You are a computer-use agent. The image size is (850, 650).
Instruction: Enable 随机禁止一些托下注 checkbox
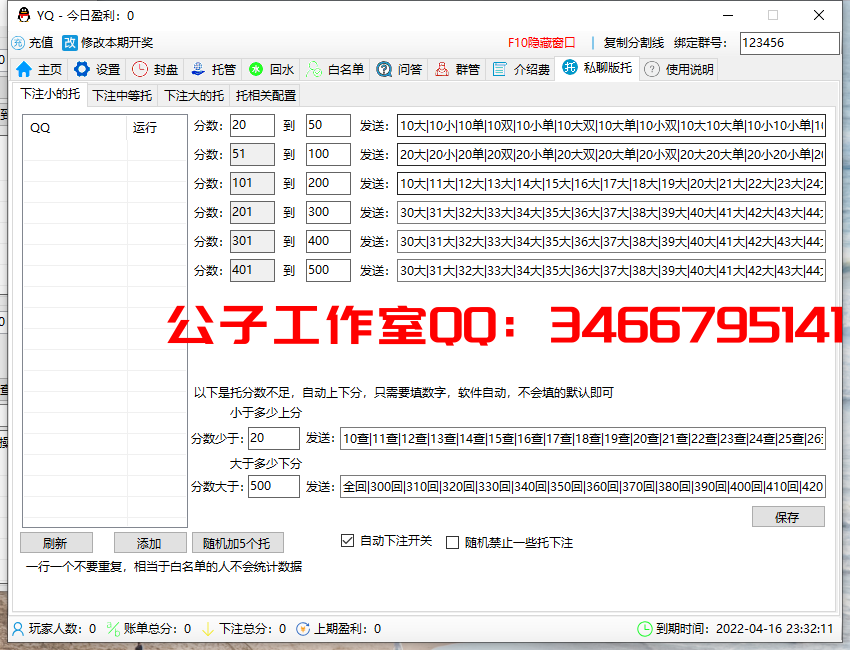[x=452, y=543]
